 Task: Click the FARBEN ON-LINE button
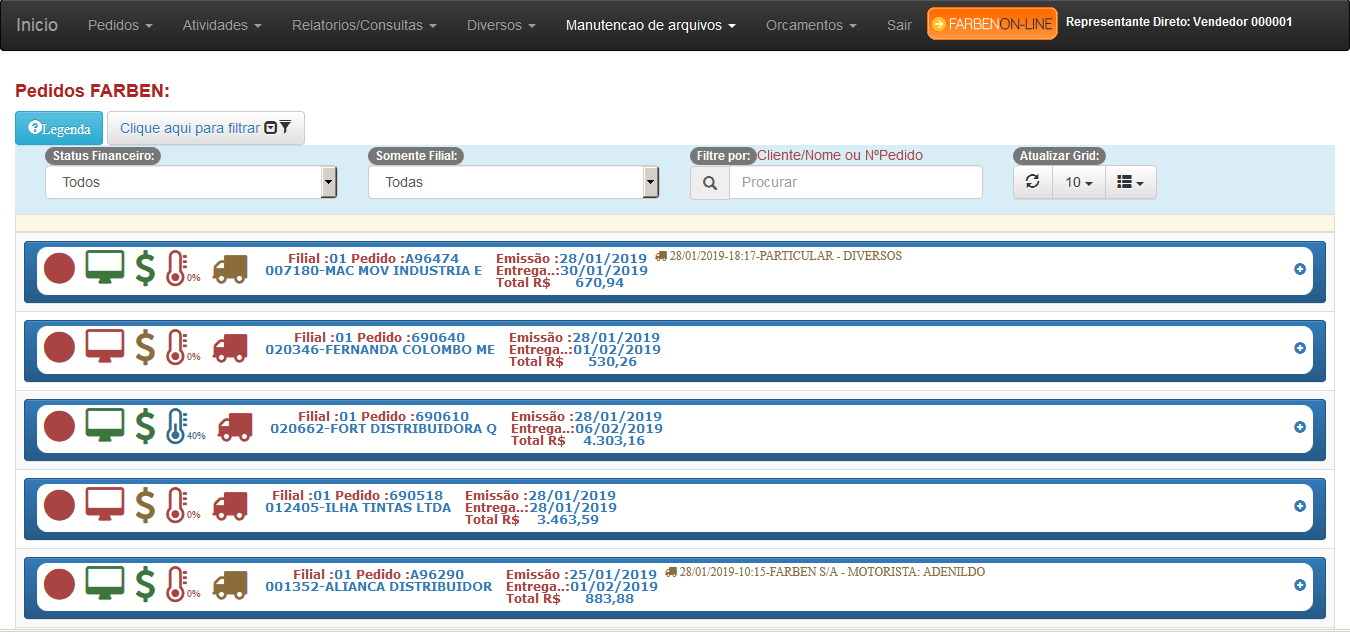point(992,24)
